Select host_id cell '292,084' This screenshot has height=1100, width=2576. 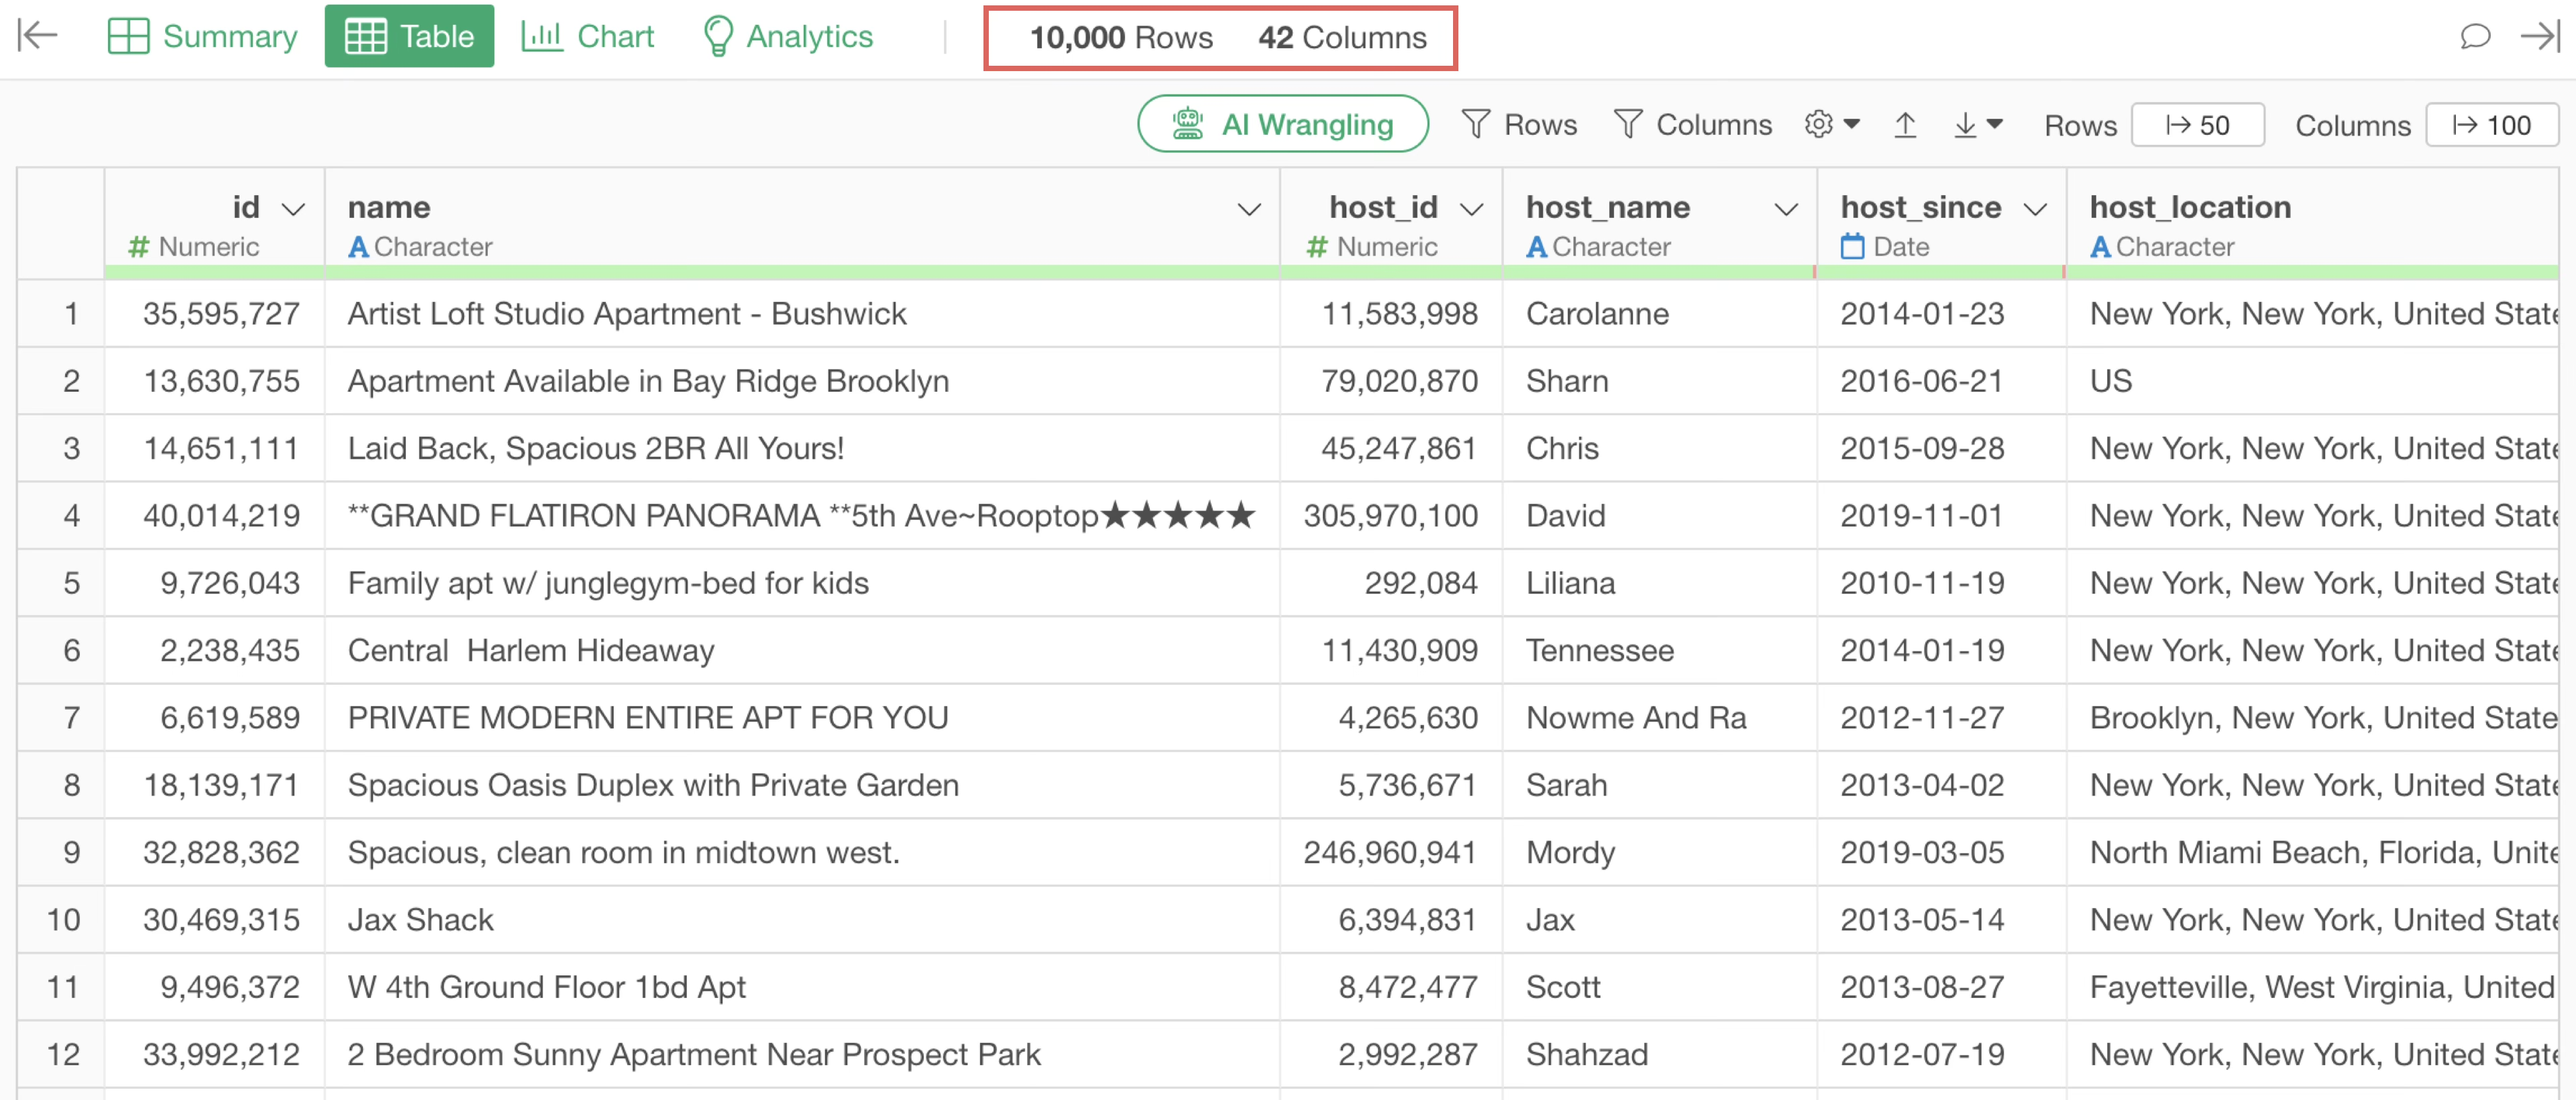(1391, 583)
